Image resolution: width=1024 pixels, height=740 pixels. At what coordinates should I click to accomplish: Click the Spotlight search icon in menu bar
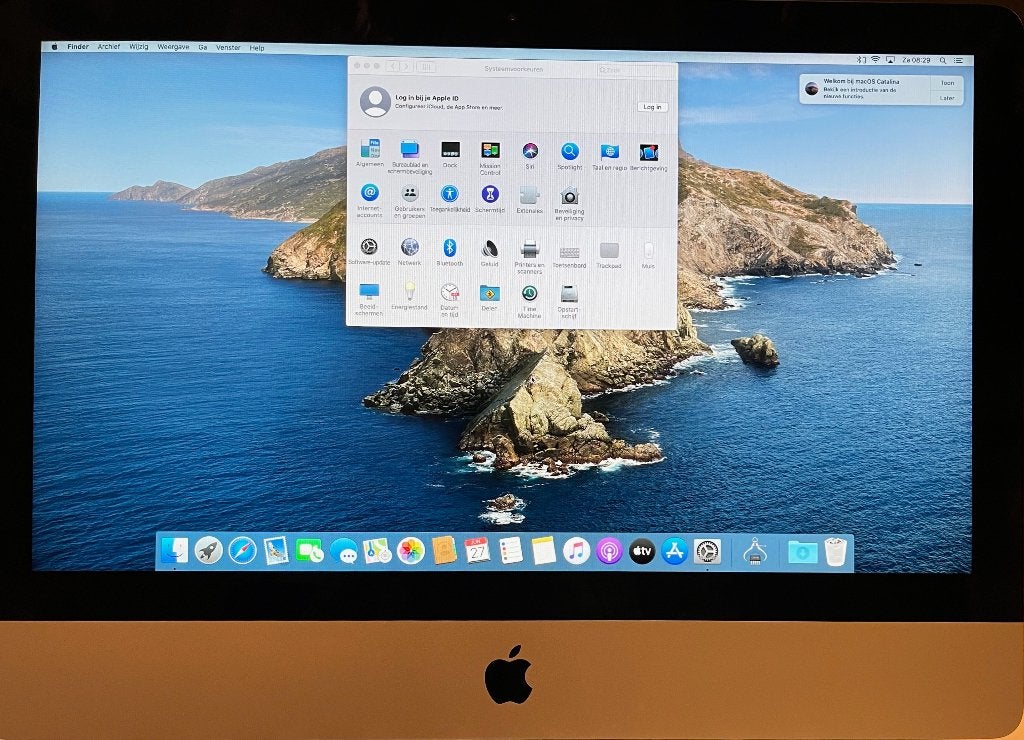(942, 60)
